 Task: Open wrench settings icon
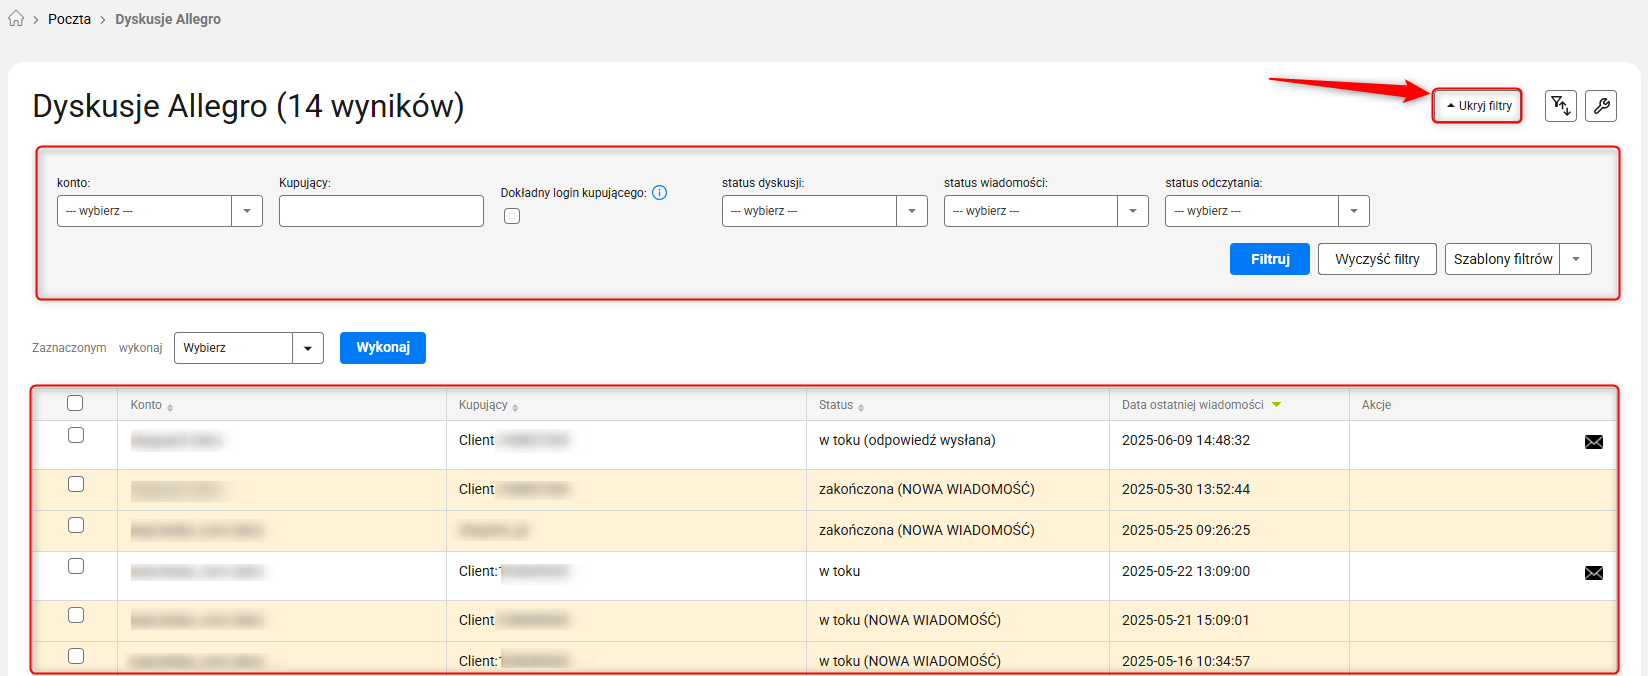click(1601, 105)
